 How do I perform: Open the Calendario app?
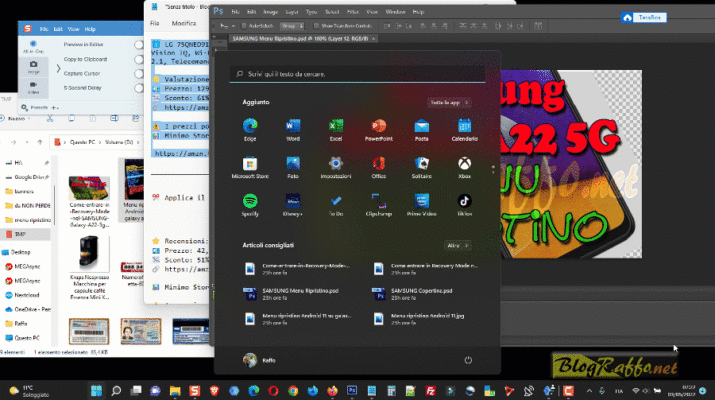[x=464, y=130]
